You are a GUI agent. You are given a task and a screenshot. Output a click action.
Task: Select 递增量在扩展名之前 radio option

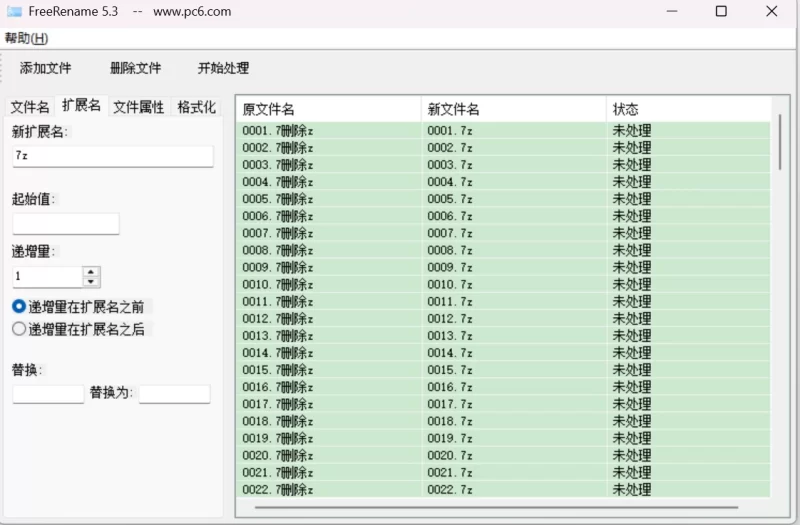(19, 306)
